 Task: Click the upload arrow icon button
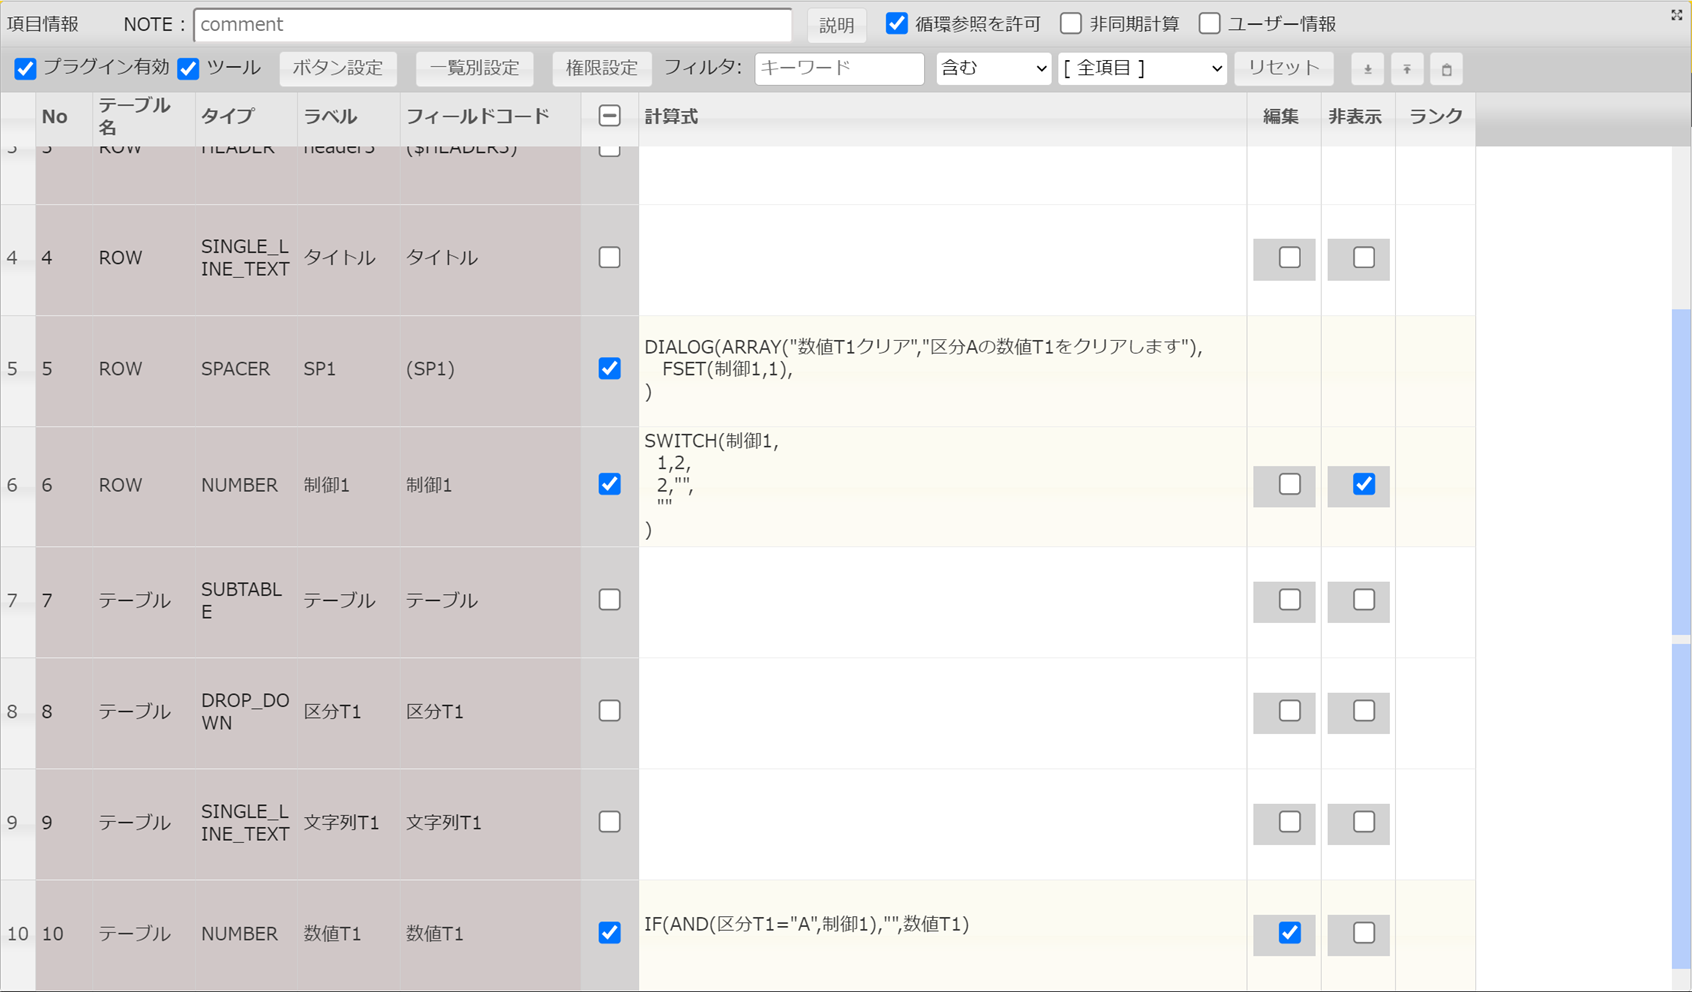pyautogui.click(x=1407, y=69)
